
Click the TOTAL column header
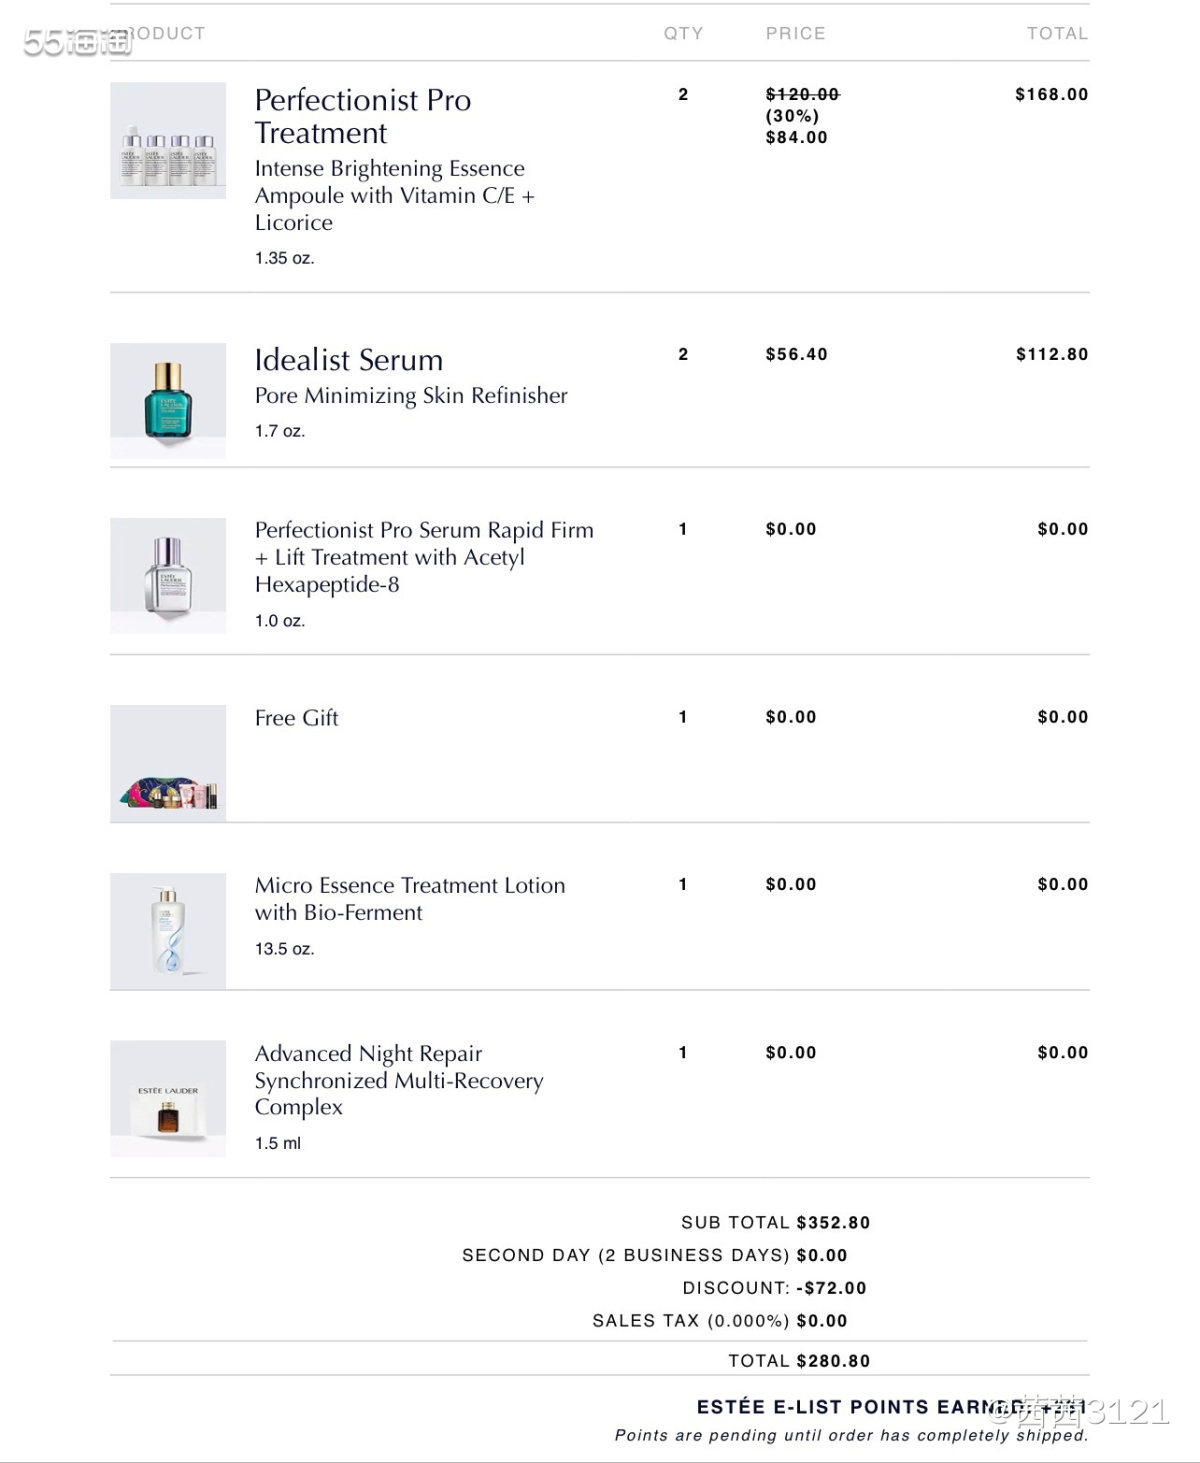click(x=1058, y=33)
